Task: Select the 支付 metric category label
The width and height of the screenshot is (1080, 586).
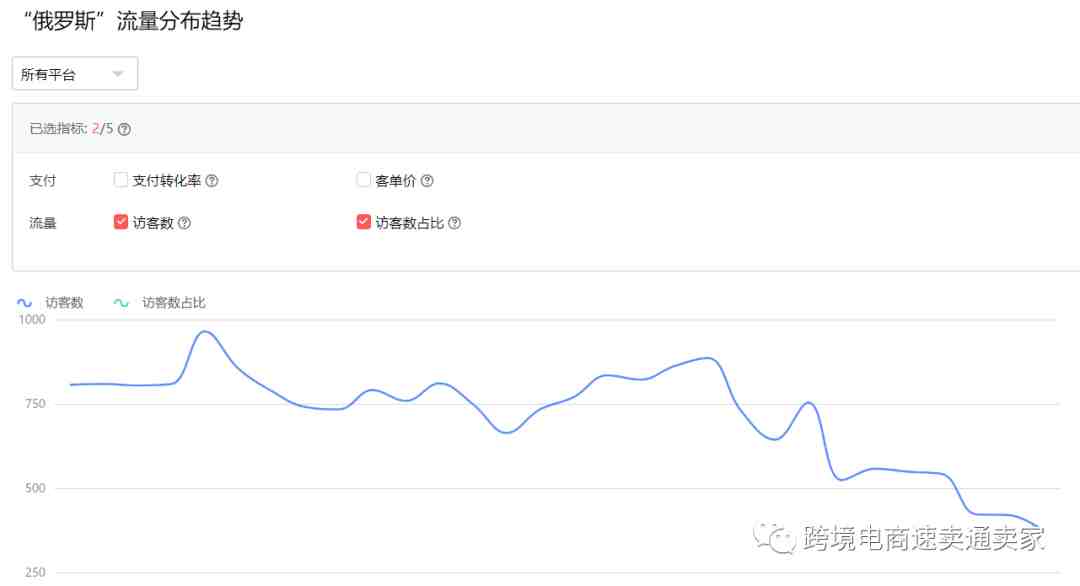Action: [x=43, y=181]
